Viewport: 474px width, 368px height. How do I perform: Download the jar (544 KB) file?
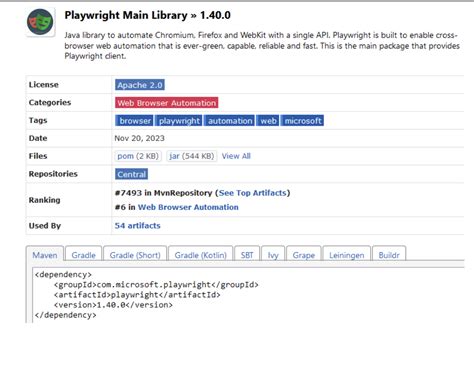point(191,156)
